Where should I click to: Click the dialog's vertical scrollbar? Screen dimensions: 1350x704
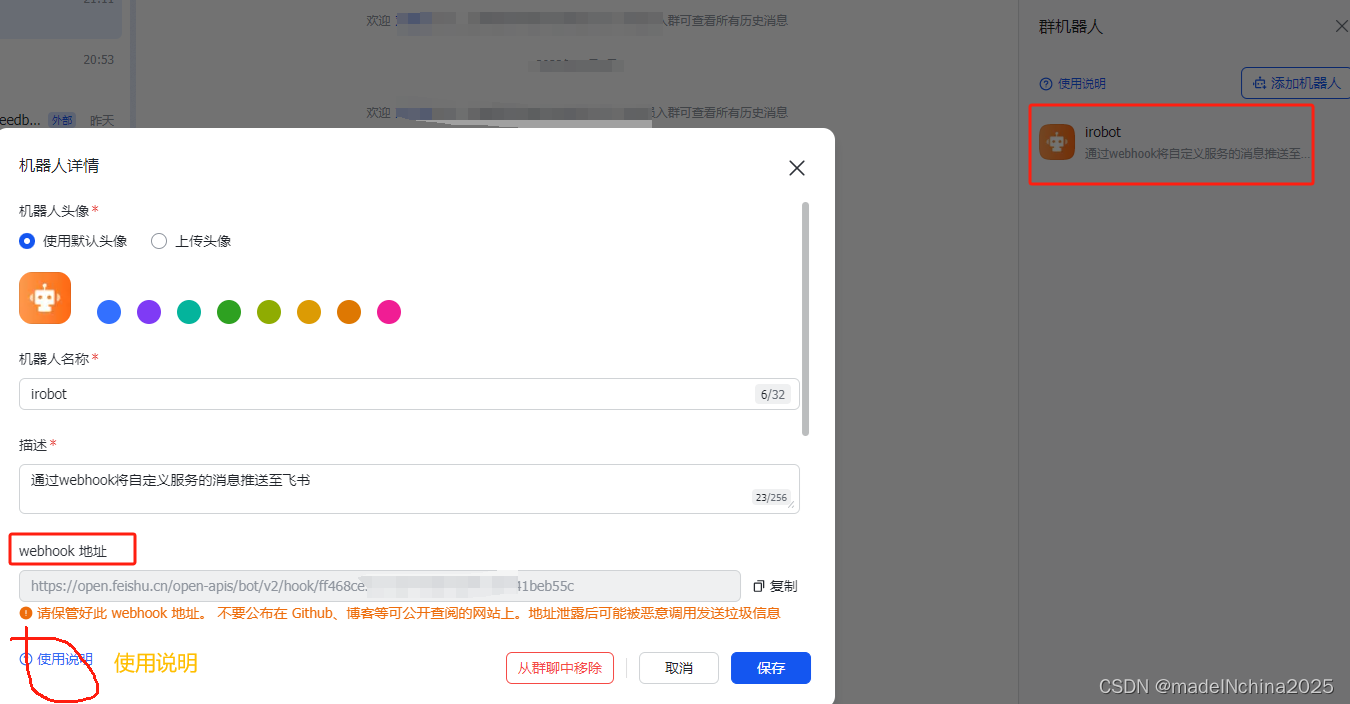(x=806, y=319)
